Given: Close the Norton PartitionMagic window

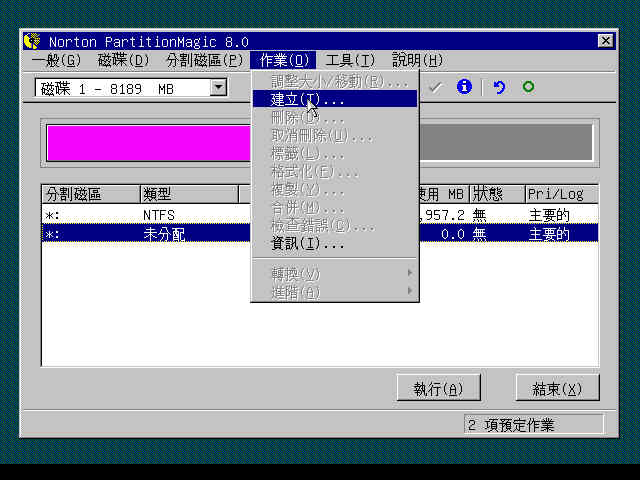Looking at the screenshot, I should (606, 41).
